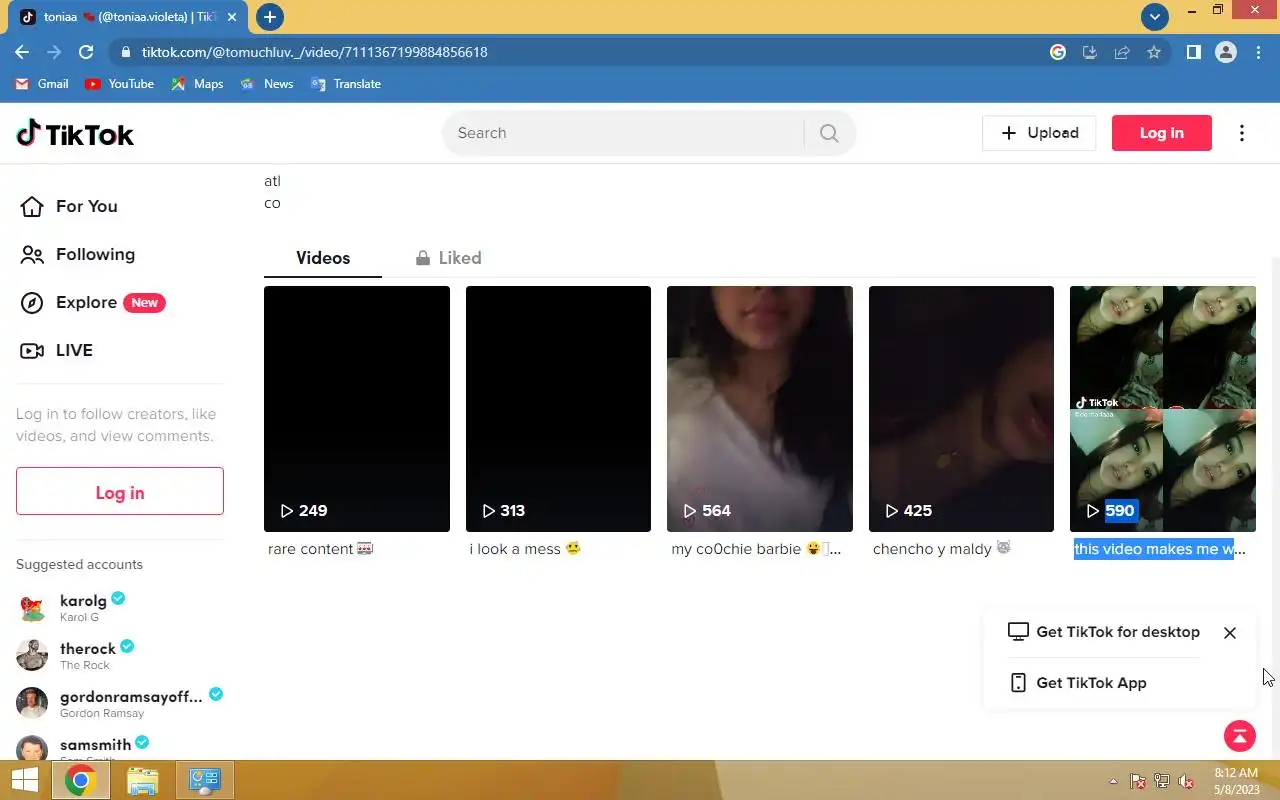Open File Explorer from the taskbar
Screen dimensions: 1280x800
143,780
